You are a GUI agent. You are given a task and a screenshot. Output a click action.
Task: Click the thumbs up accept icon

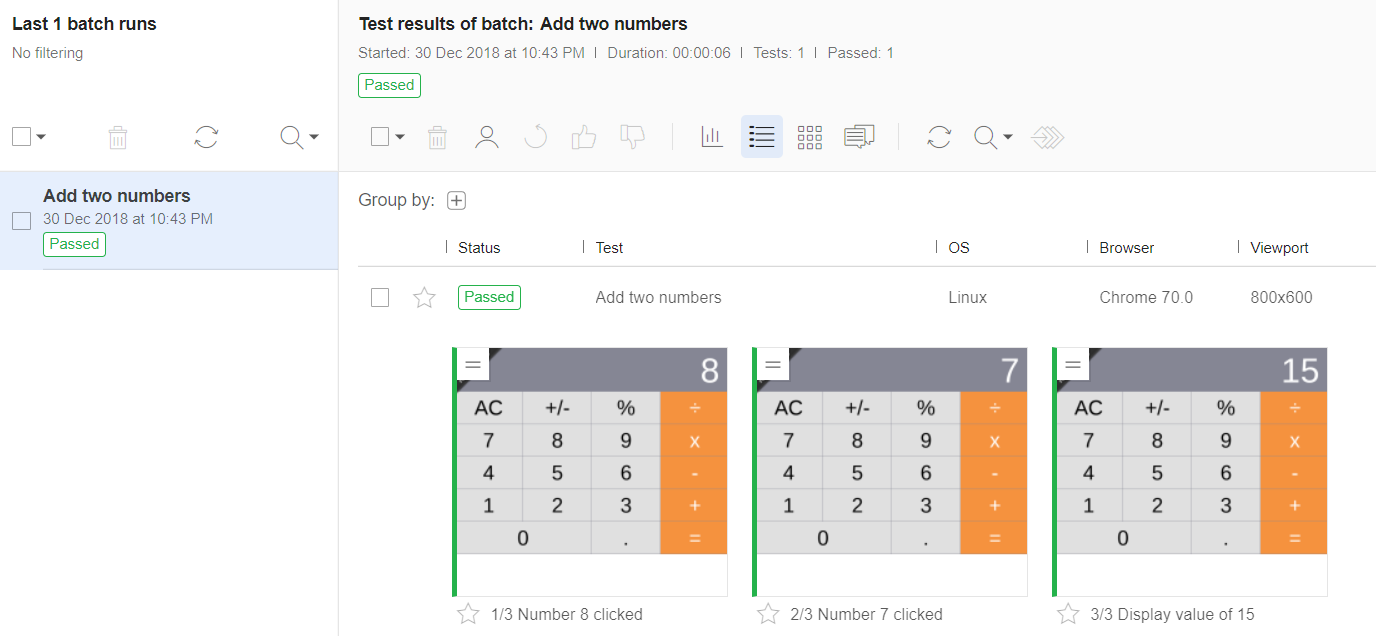(x=584, y=137)
